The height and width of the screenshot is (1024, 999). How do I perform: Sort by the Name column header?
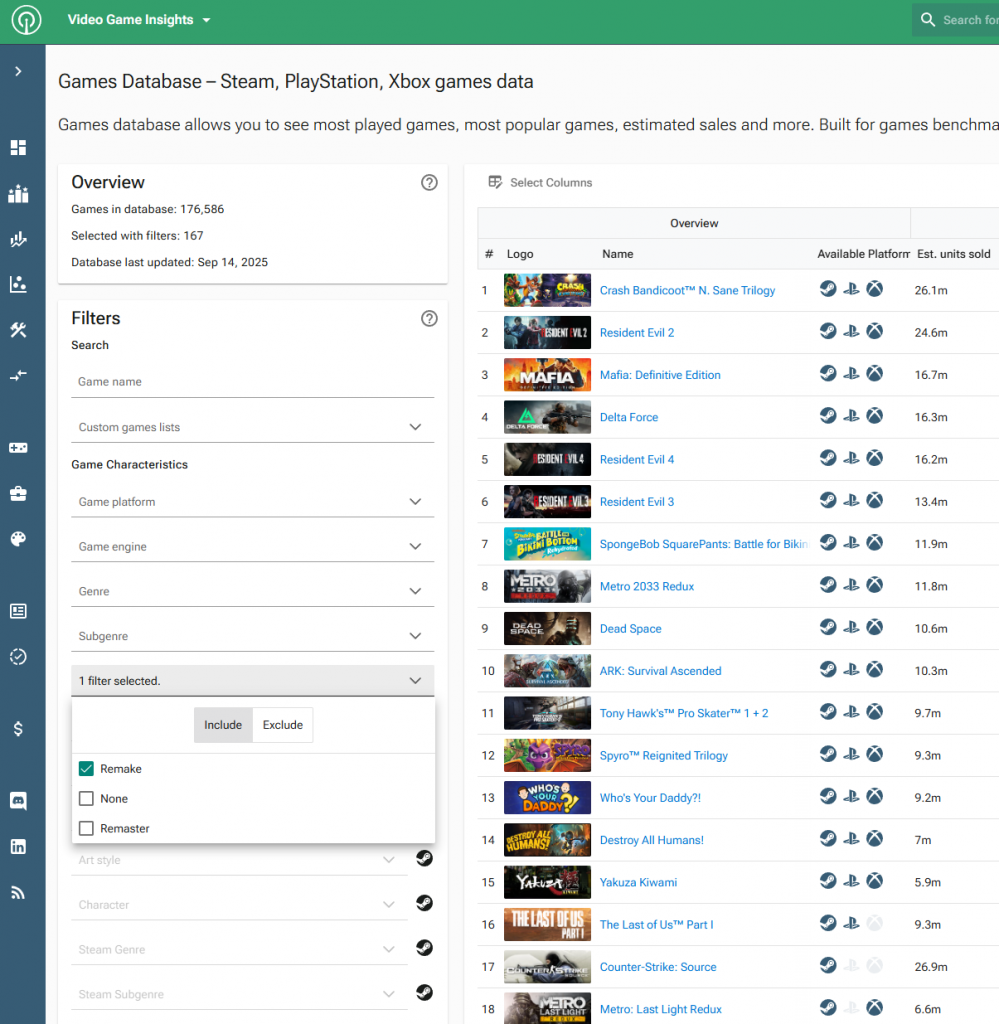point(618,254)
